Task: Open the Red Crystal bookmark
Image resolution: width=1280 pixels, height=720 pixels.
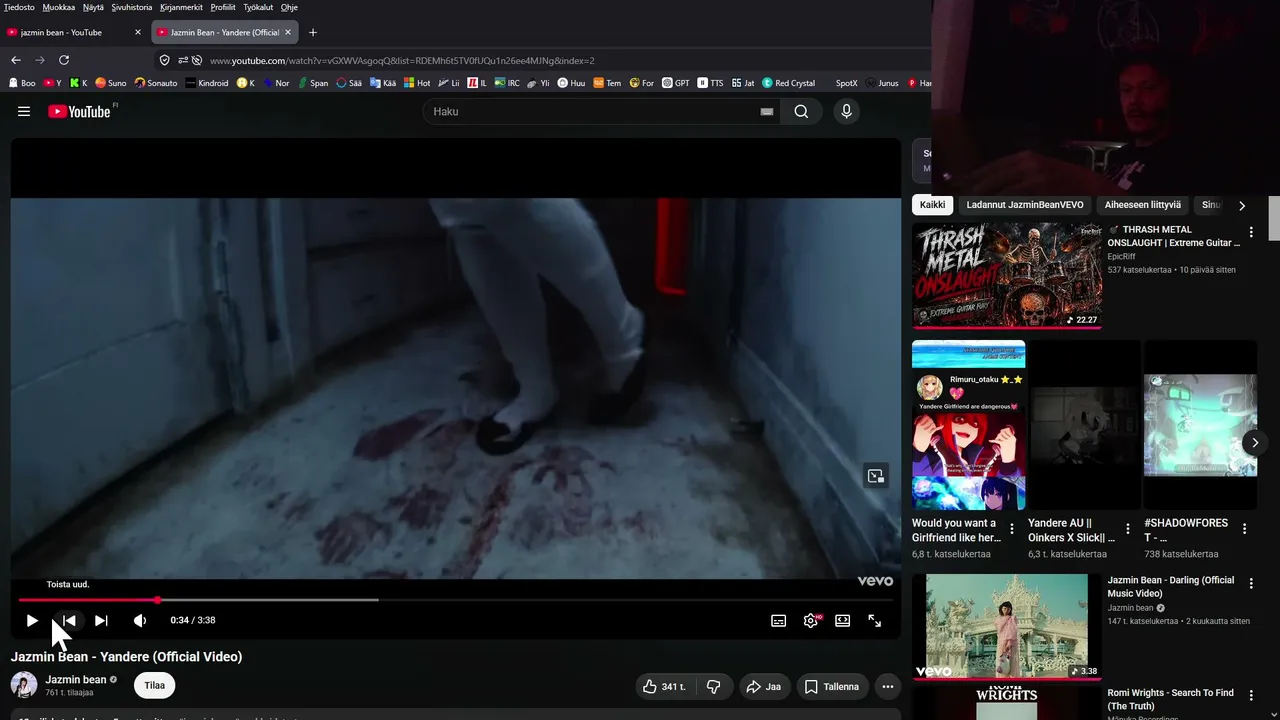Action: click(789, 83)
